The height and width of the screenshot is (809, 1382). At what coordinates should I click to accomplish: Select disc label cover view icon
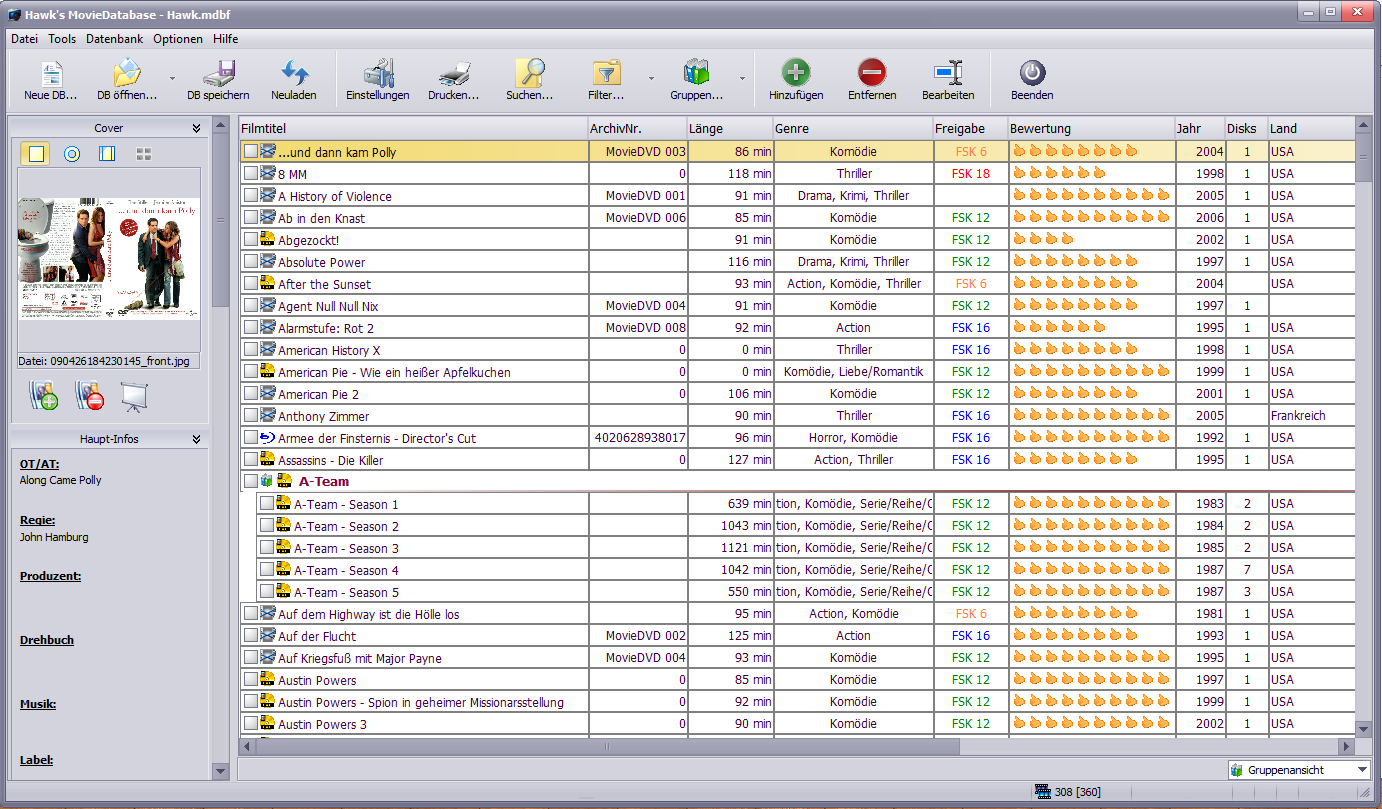coord(72,154)
